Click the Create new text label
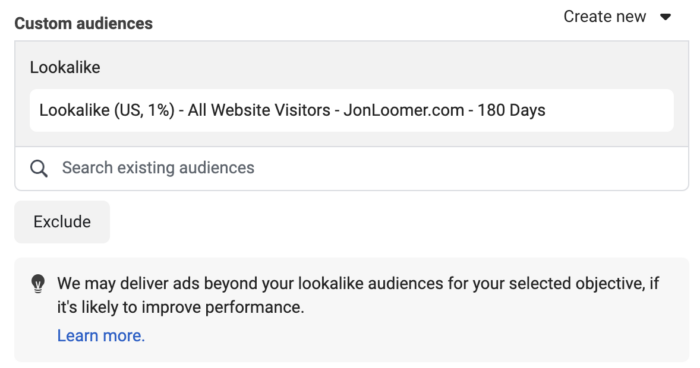Image resolution: width=700 pixels, height=368 pixels. coord(604,17)
